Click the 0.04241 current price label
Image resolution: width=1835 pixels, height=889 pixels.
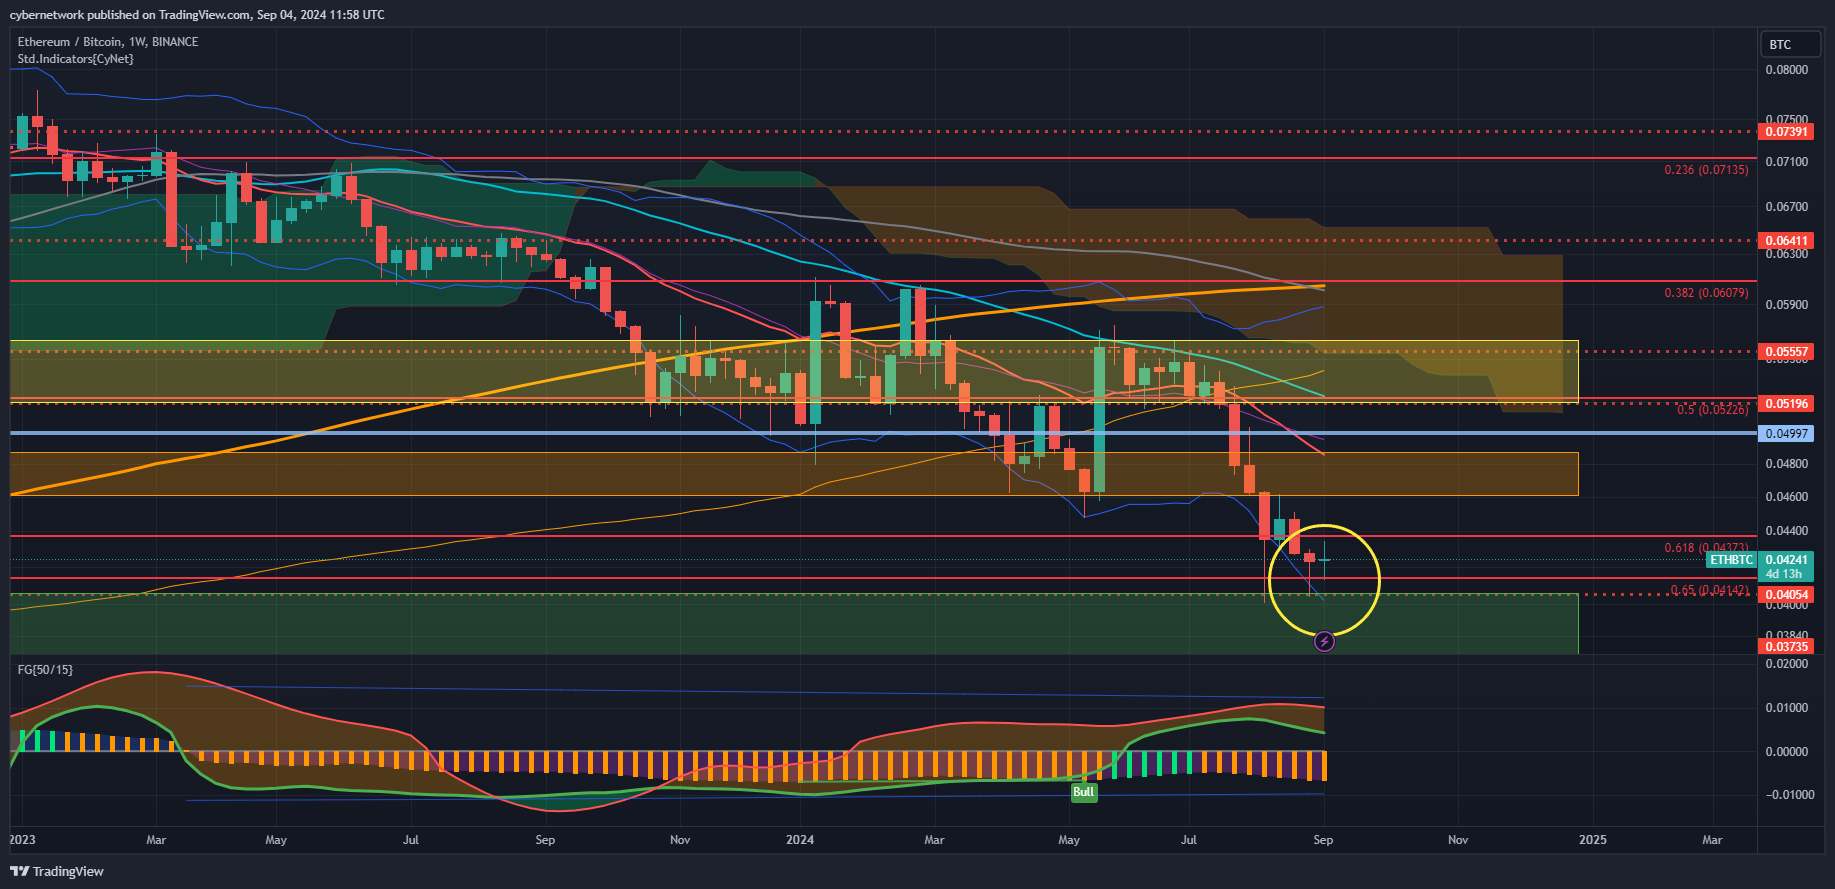pyautogui.click(x=1786, y=560)
